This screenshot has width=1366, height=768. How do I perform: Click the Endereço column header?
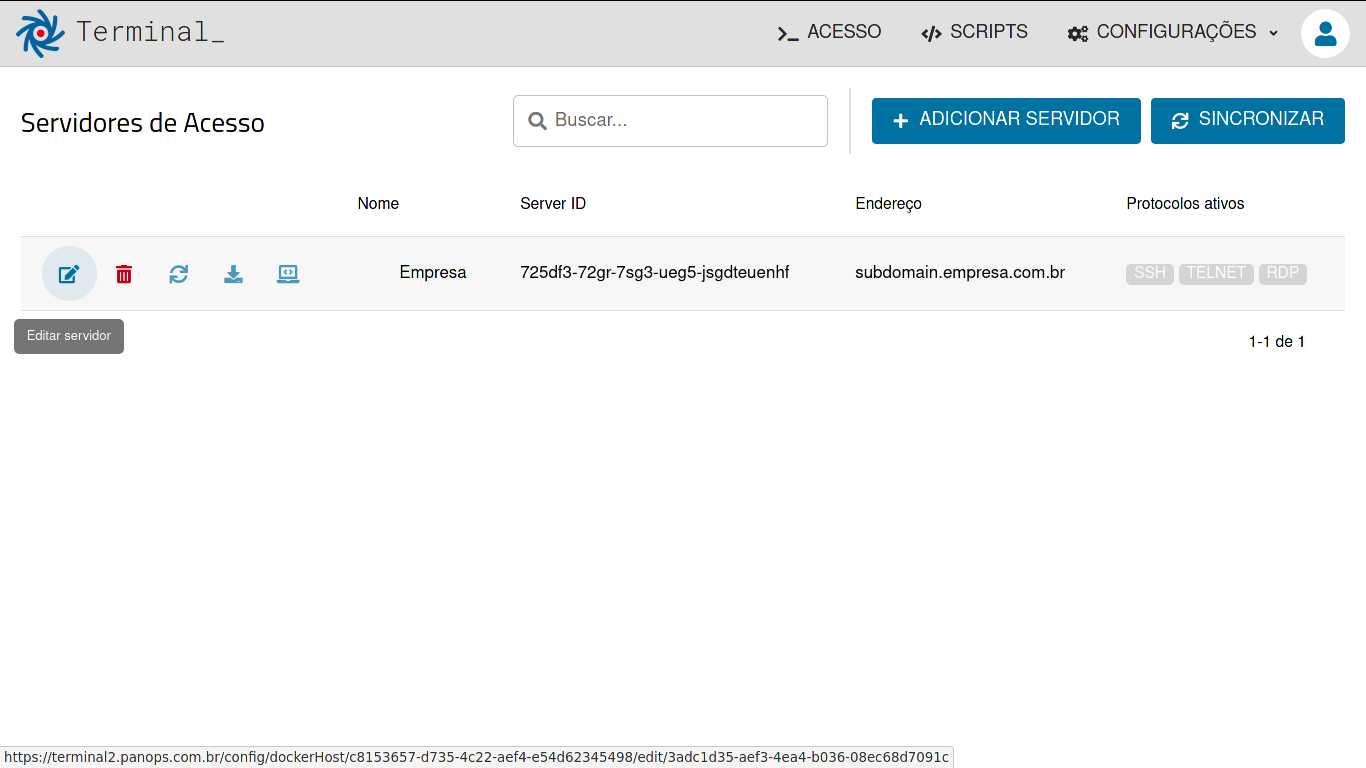point(888,204)
